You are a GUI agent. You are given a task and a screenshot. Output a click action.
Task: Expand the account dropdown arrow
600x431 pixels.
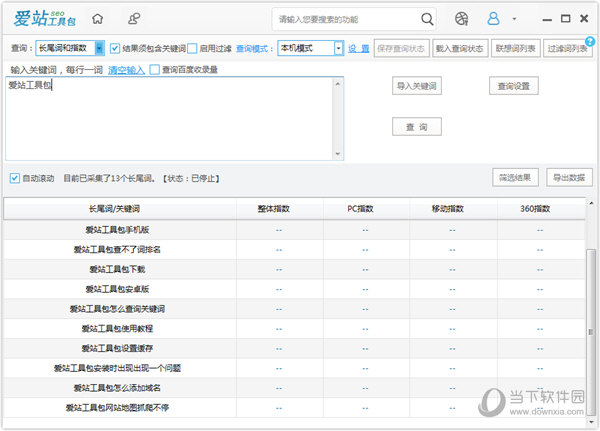pyautogui.click(x=514, y=18)
